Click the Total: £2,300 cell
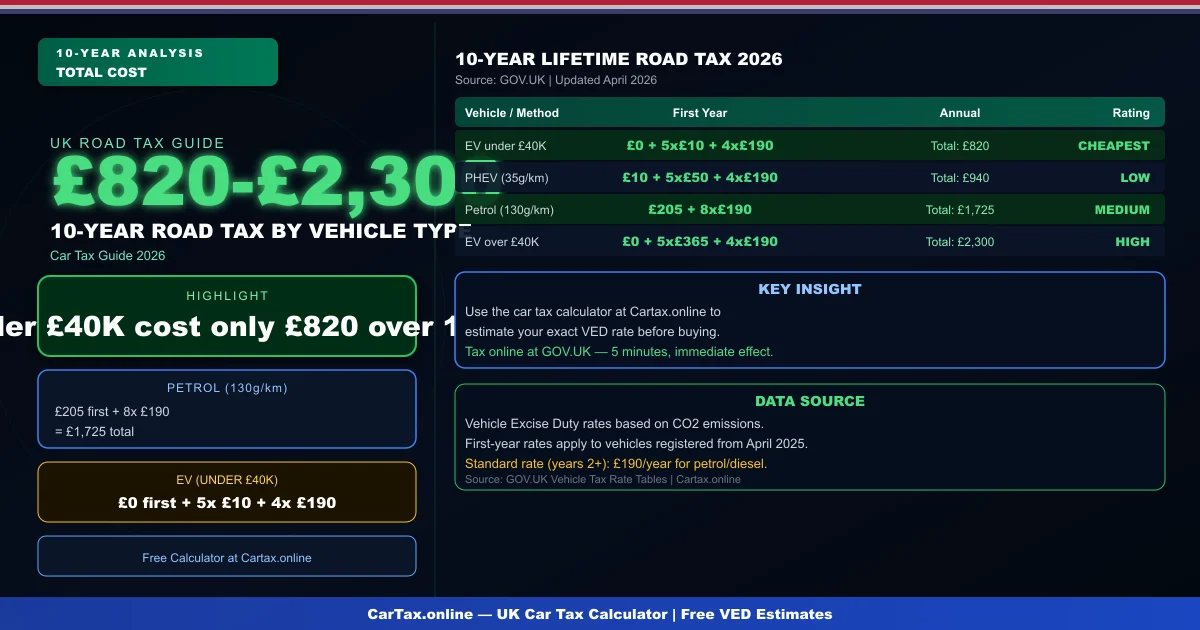The width and height of the screenshot is (1200, 630). [x=957, y=241]
